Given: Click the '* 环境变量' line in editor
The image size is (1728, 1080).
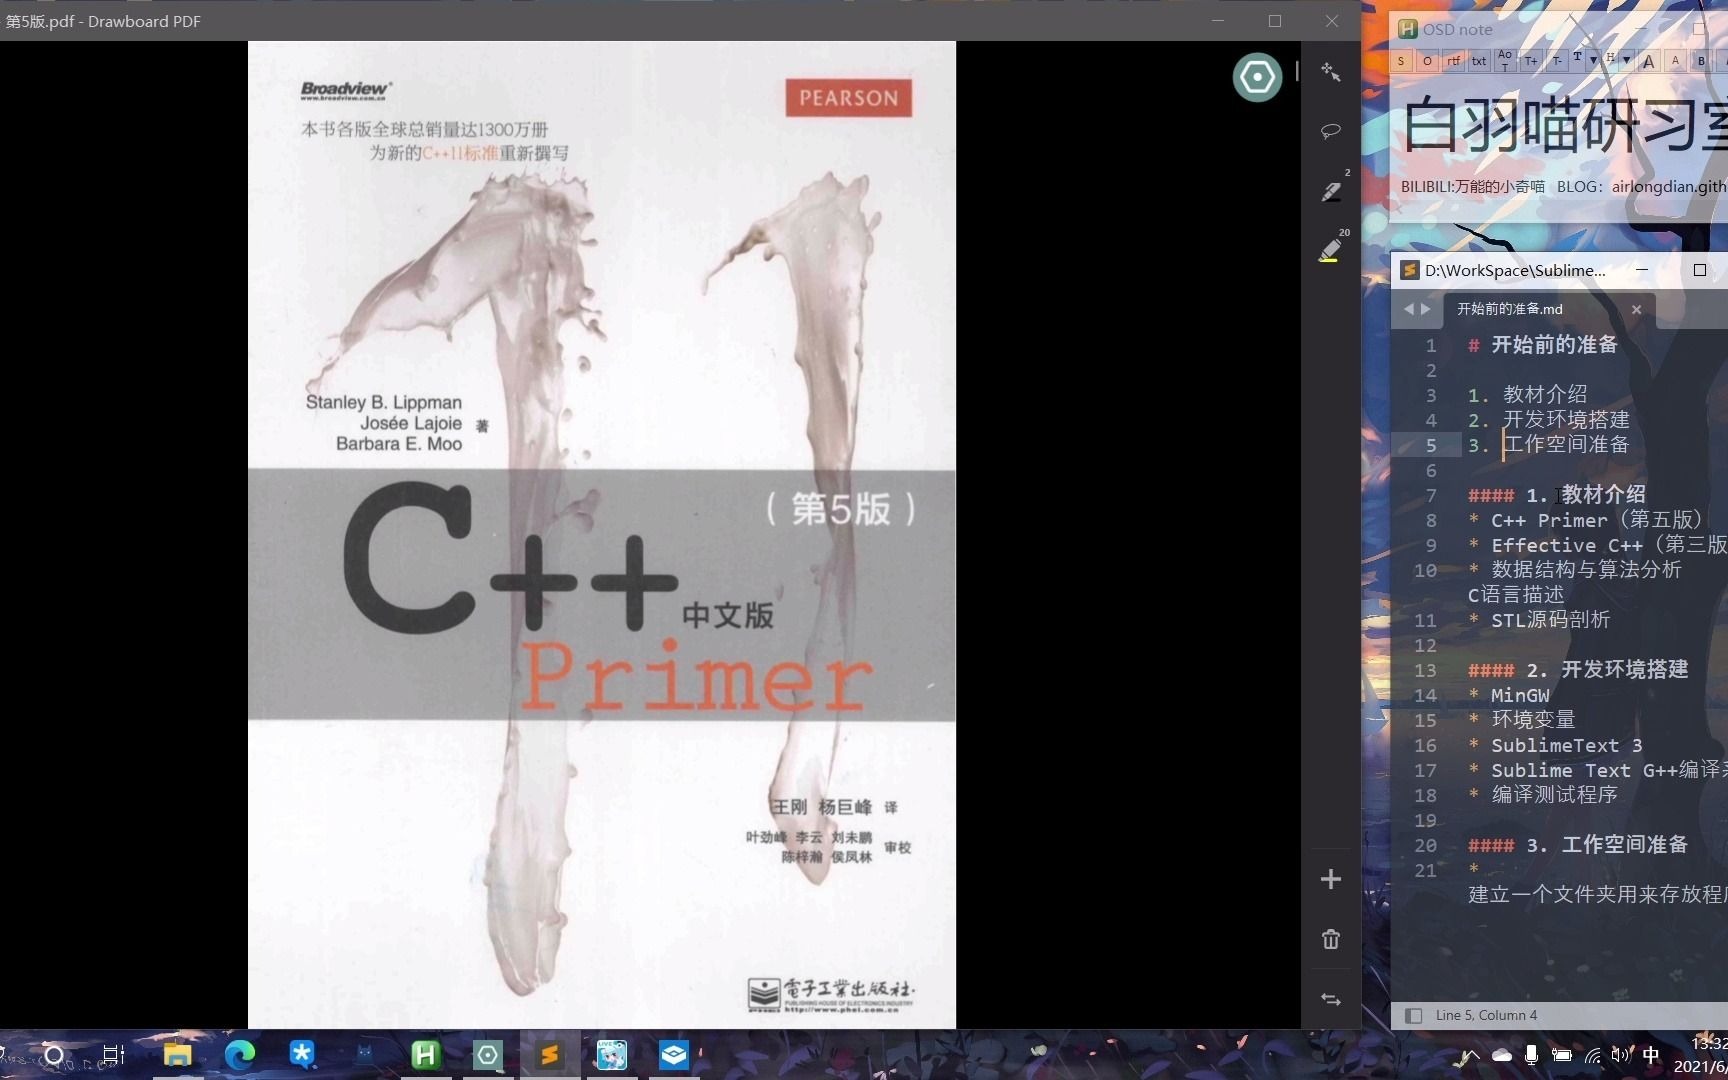Looking at the screenshot, I should coord(1521,720).
